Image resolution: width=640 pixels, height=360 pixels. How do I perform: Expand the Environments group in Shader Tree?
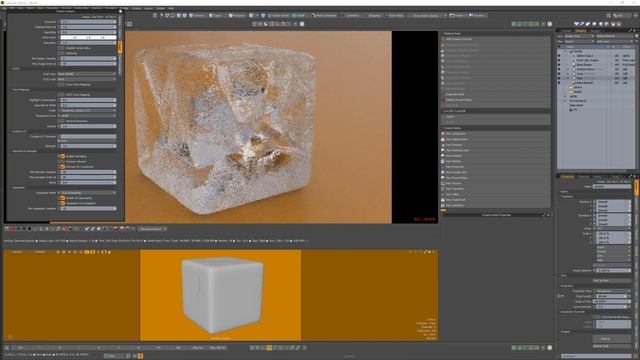tap(565, 101)
